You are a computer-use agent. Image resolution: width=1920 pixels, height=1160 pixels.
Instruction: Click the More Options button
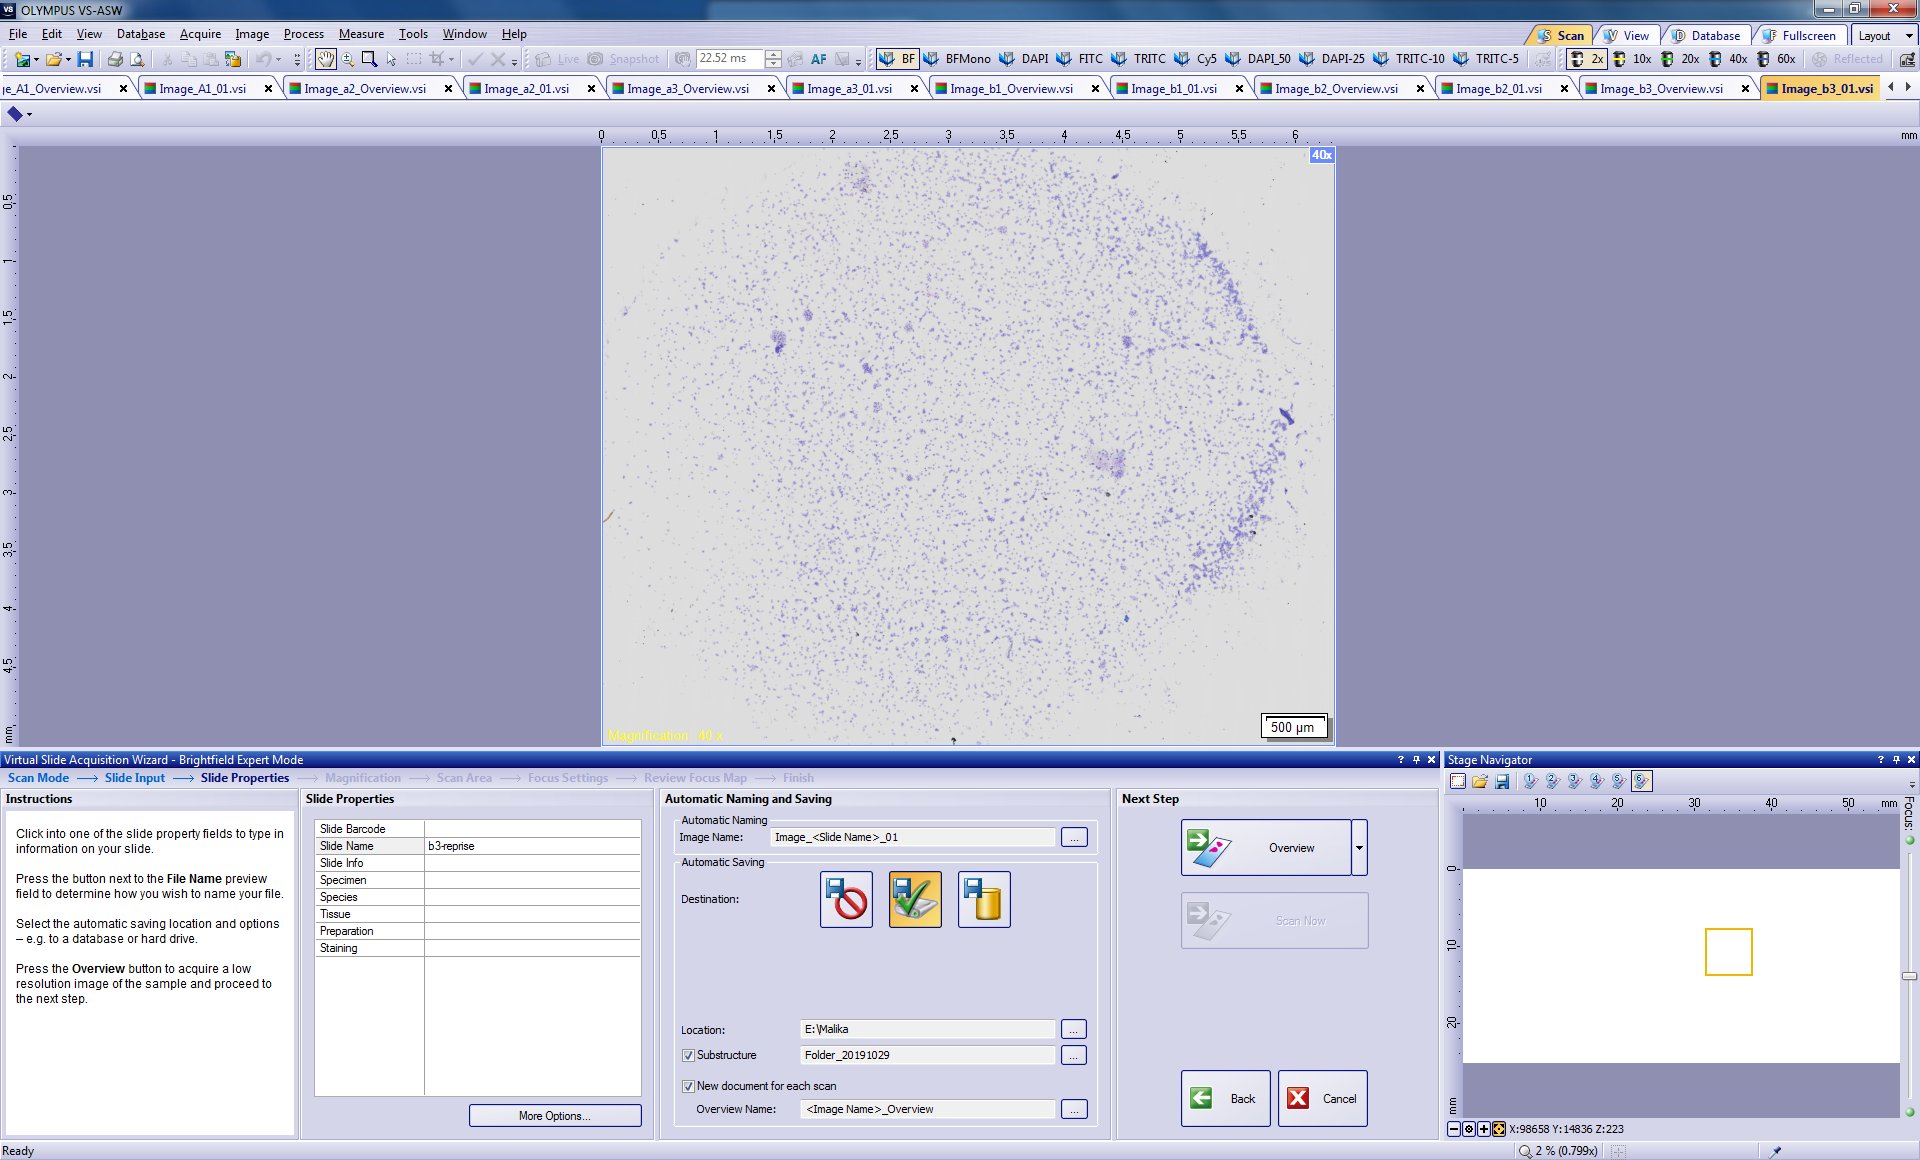[x=555, y=1116]
